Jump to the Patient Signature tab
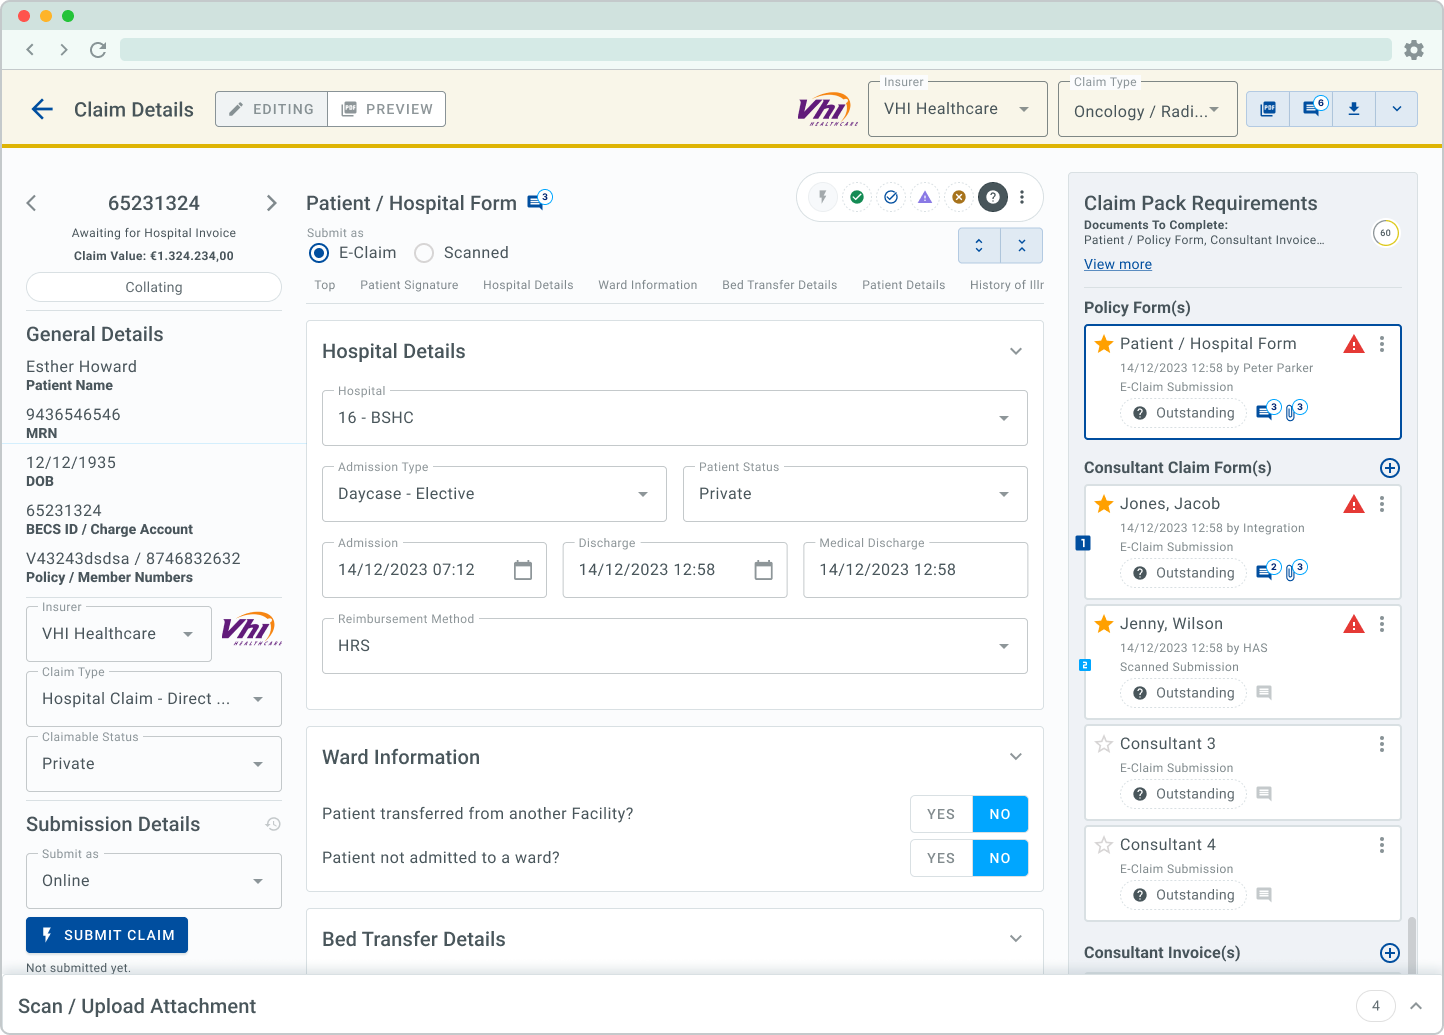Screen dimensions: 1444x1035 [409, 285]
